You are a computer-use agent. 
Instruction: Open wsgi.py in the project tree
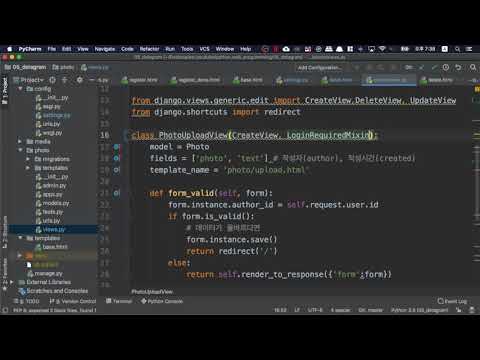tap(49, 133)
